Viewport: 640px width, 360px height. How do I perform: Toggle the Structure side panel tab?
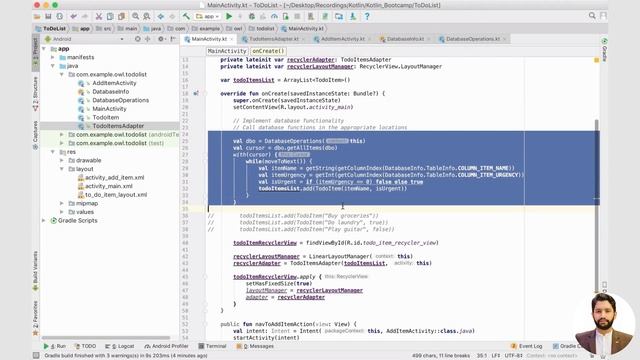(36, 93)
